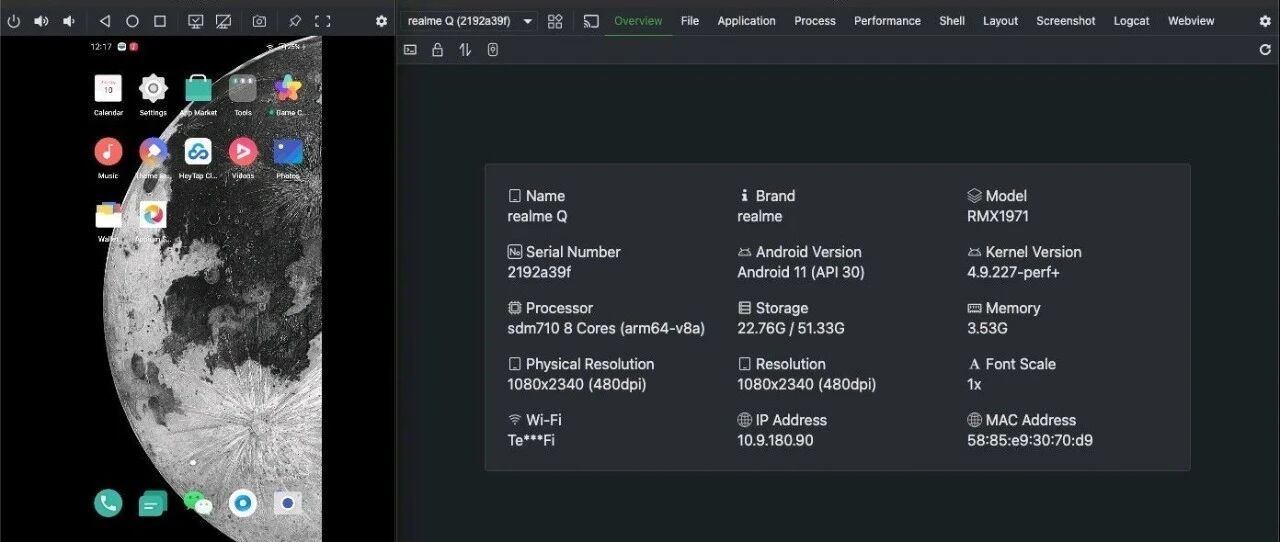Capture a screenshot with the camera icon

pos(259,21)
